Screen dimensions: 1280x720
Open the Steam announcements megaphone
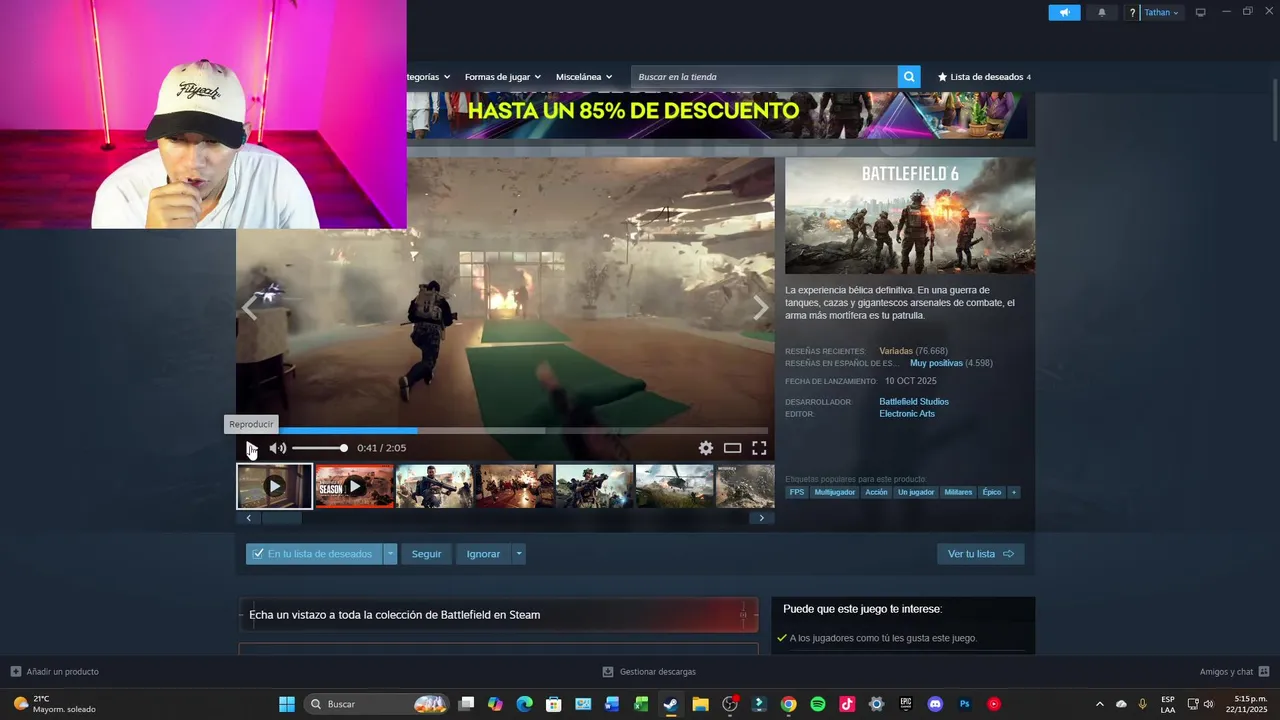click(x=1064, y=12)
